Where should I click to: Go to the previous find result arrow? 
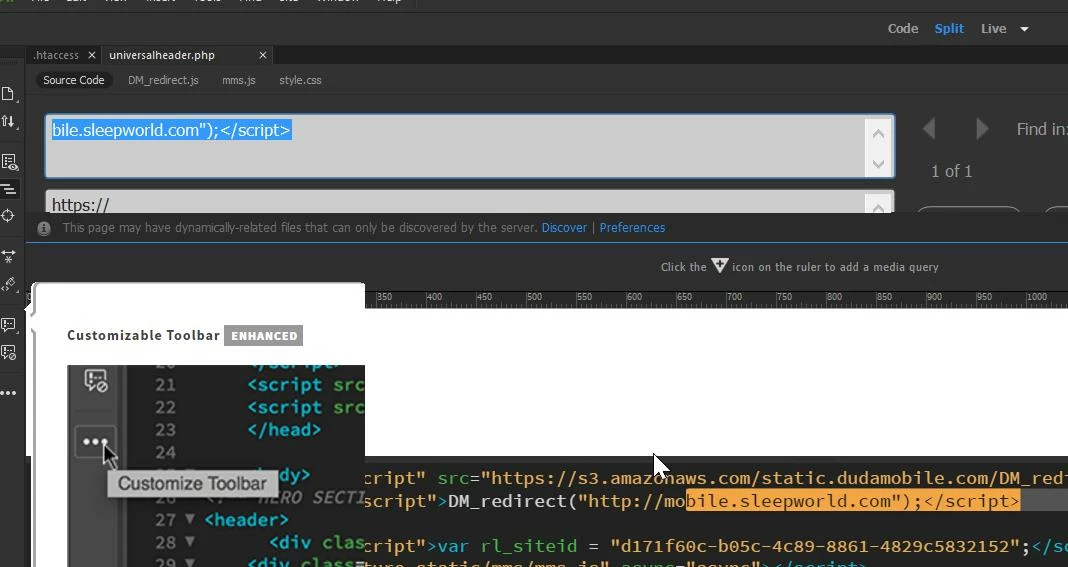point(929,129)
